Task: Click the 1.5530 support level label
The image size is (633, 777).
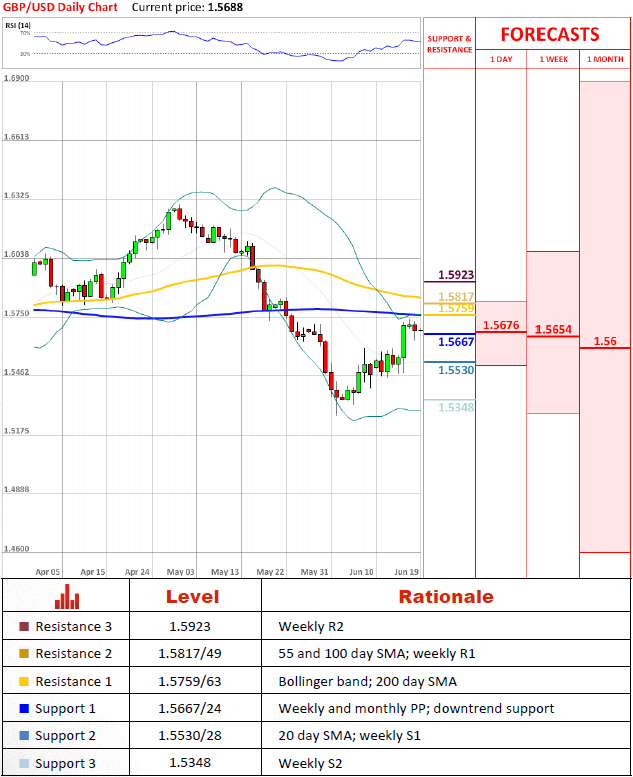Action: tap(456, 370)
